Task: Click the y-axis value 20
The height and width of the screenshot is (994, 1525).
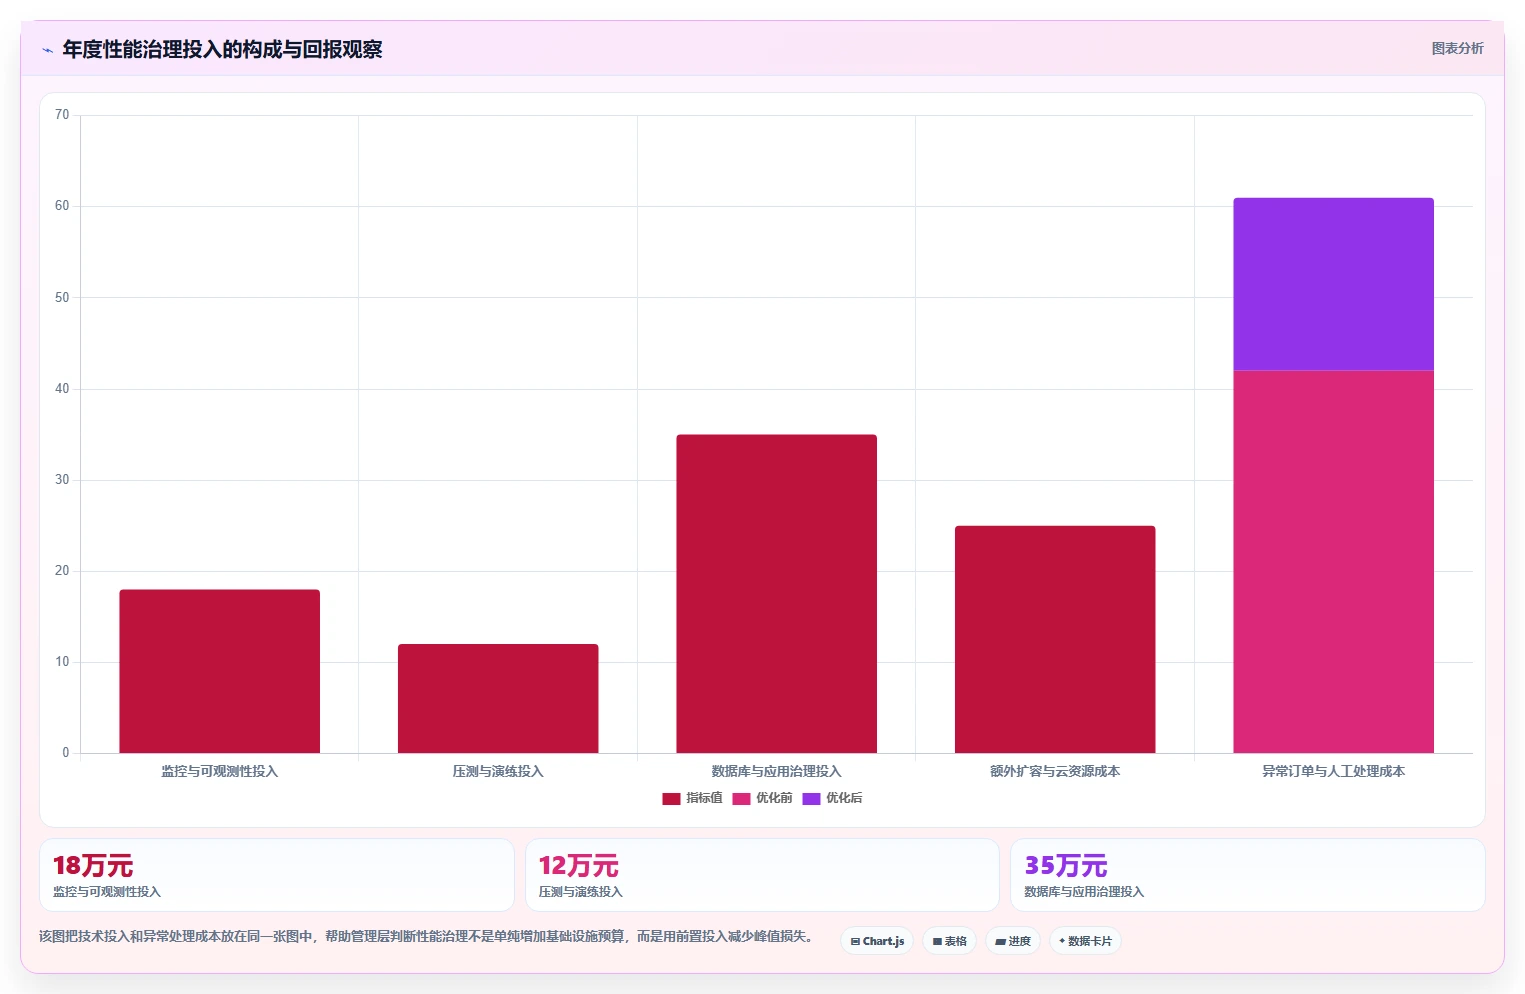Action: pos(62,571)
